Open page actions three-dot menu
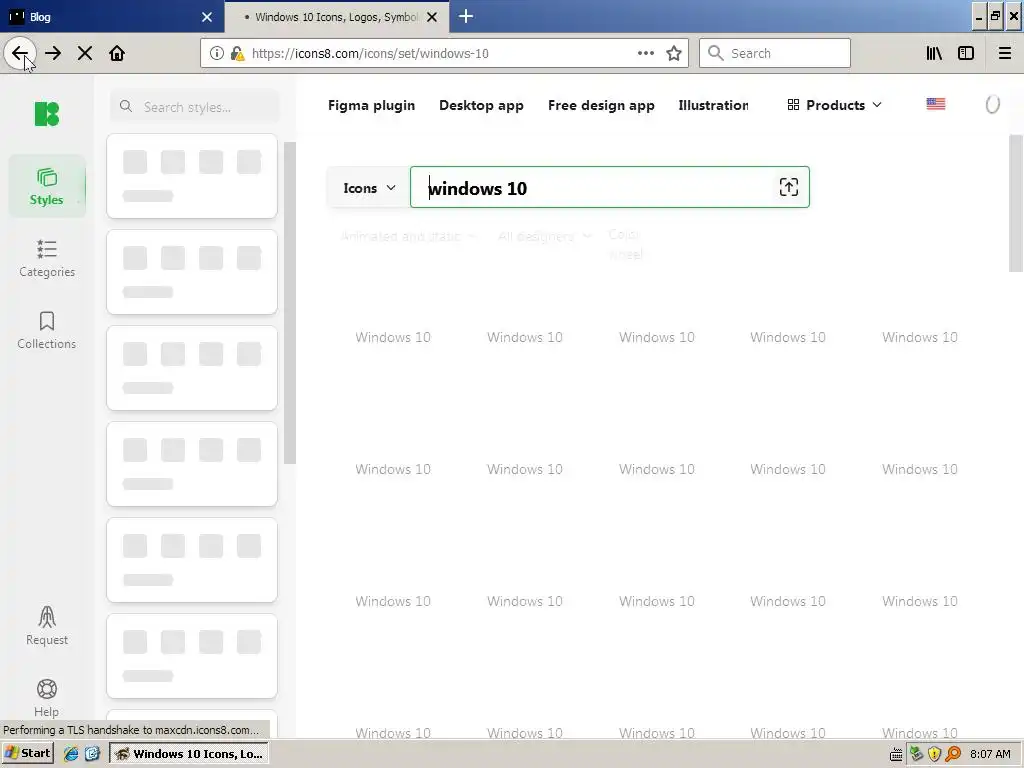Screen dimensions: 1024x768 (645, 54)
